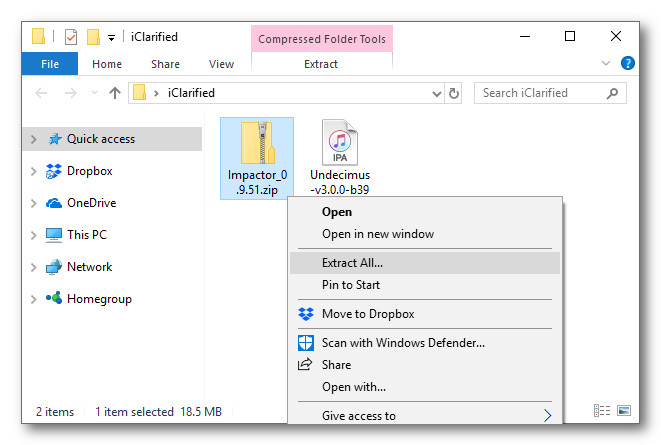Click the Impactor_0.9.51.zip file icon

(257, 144)
